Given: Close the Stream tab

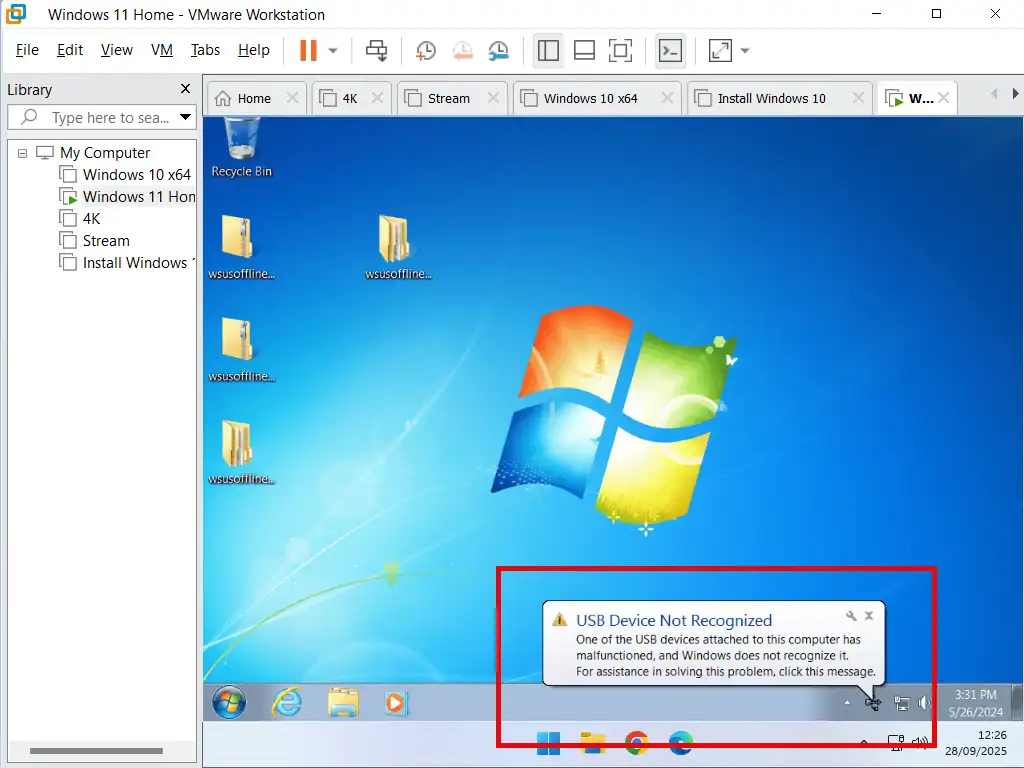Looking at the screenshot, I should click(493, 98).
